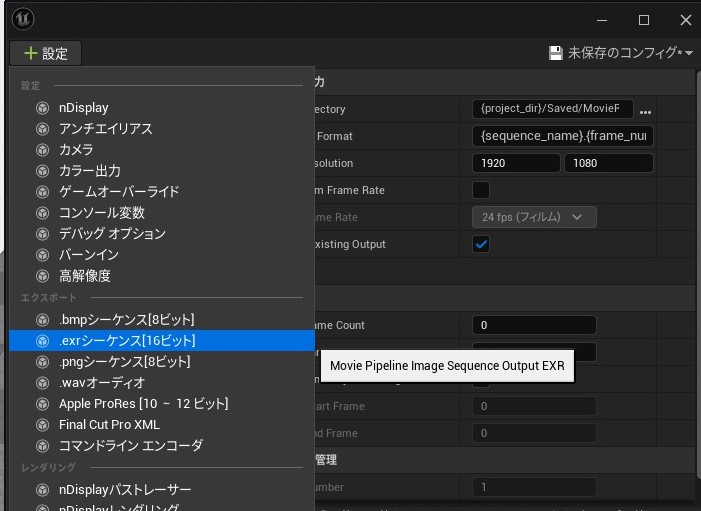701x511 pixels.
Task: Choose the nDisplayパストレーサー rendering entry
Action: click(x=162, y=490)
